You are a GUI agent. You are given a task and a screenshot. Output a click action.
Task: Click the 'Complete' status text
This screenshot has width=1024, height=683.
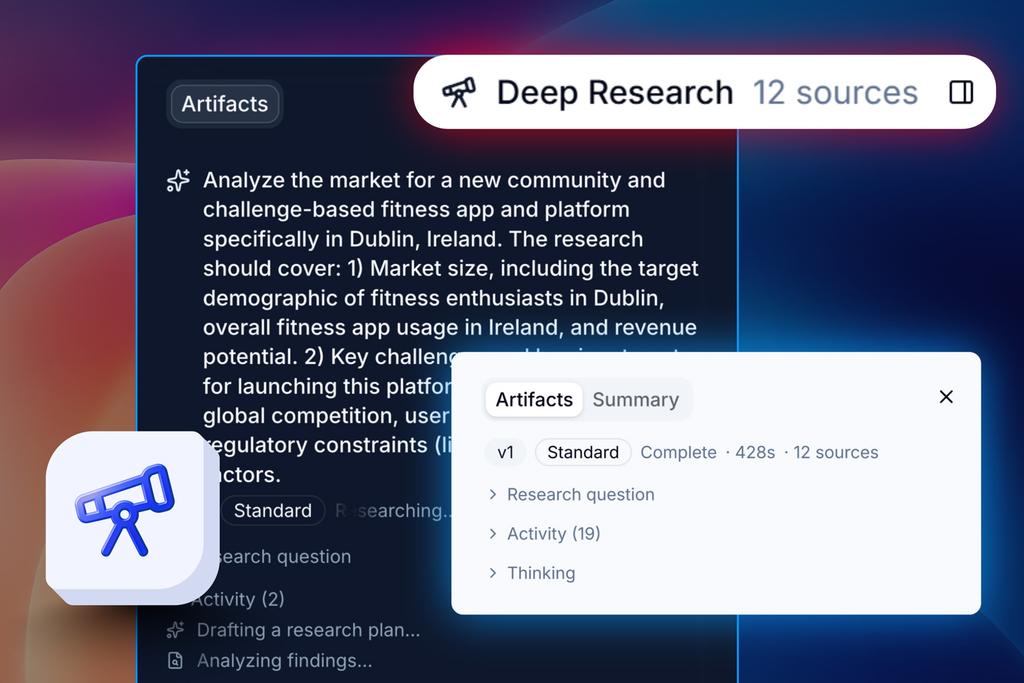[678, 453]
